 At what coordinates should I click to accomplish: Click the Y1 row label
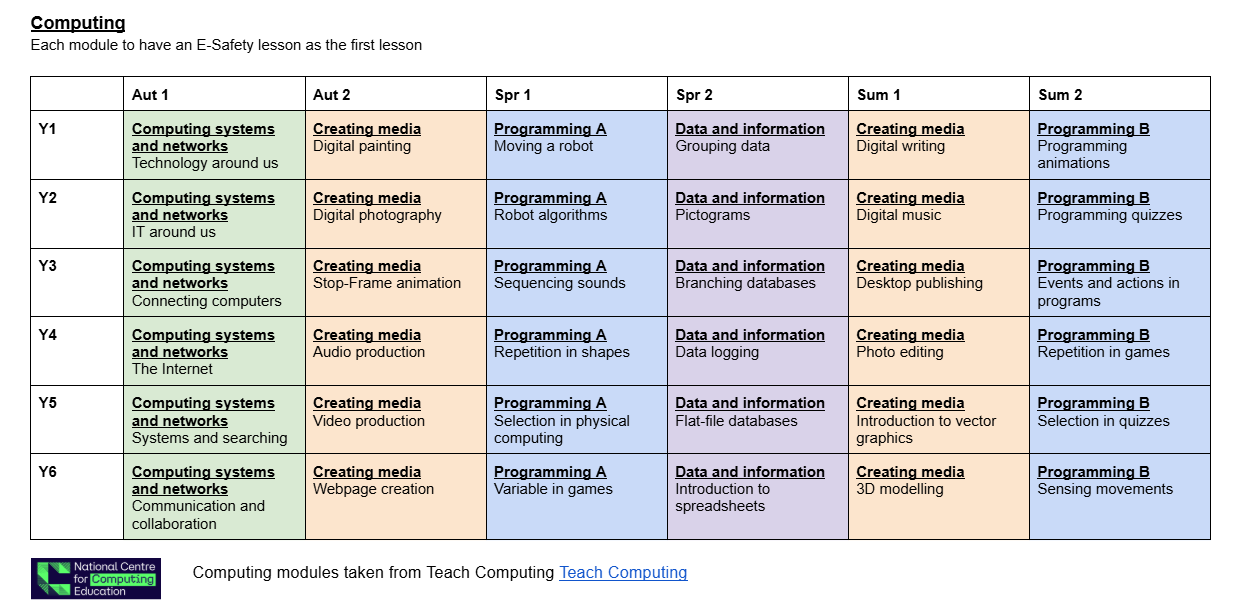tap(48, 129)
